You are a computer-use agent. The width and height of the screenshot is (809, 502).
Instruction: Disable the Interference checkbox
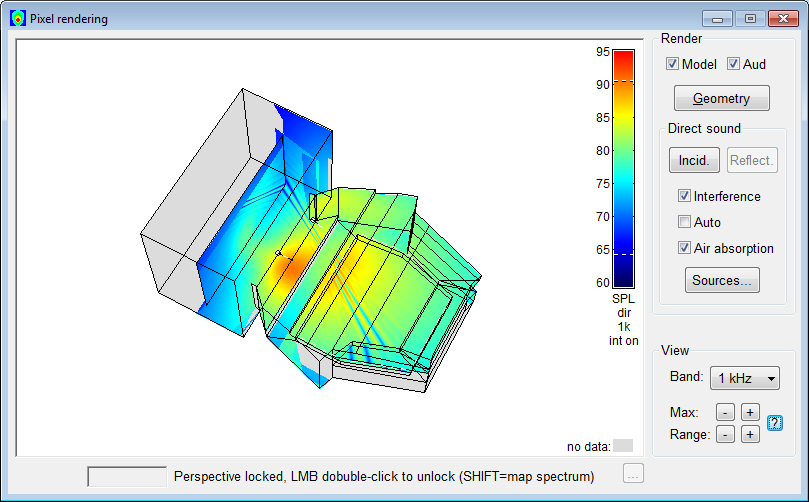click(685, 196)
